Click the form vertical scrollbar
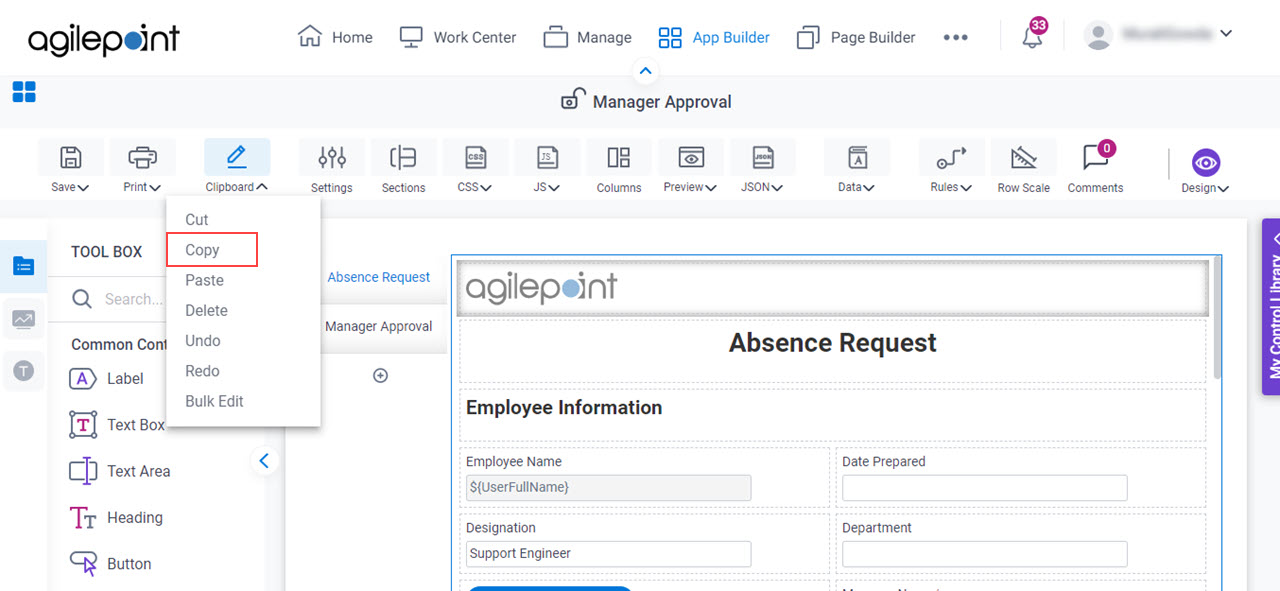Image resolution: width=1280 pixels, height=591 pixels. (1217, 318)
